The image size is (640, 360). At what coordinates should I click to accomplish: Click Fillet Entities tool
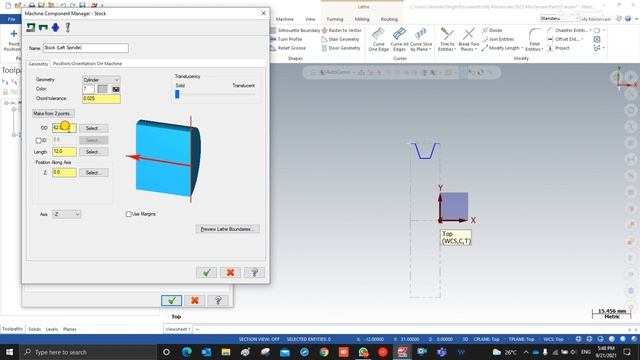click(534, 40)
